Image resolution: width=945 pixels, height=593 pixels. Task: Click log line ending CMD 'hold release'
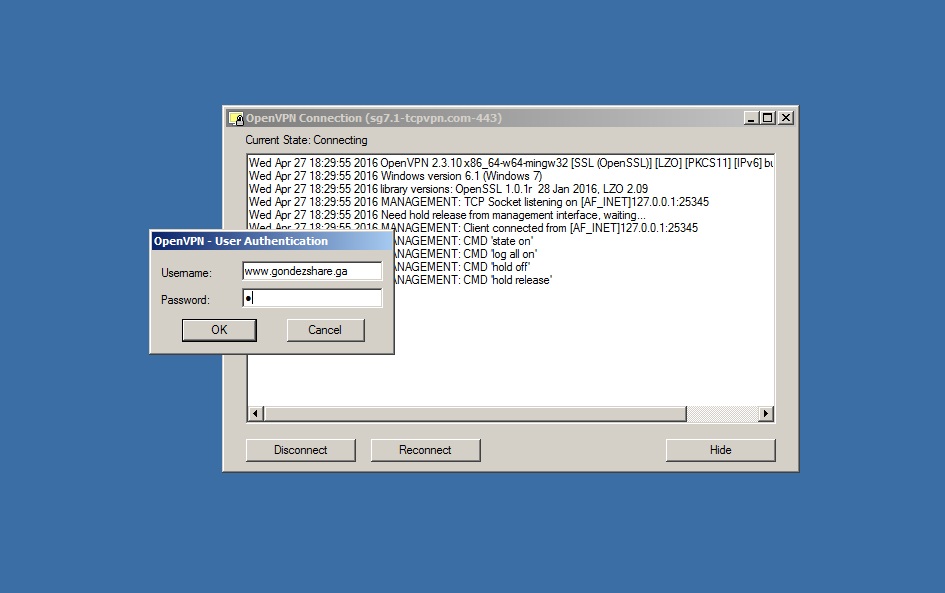(x=472, y=280)
